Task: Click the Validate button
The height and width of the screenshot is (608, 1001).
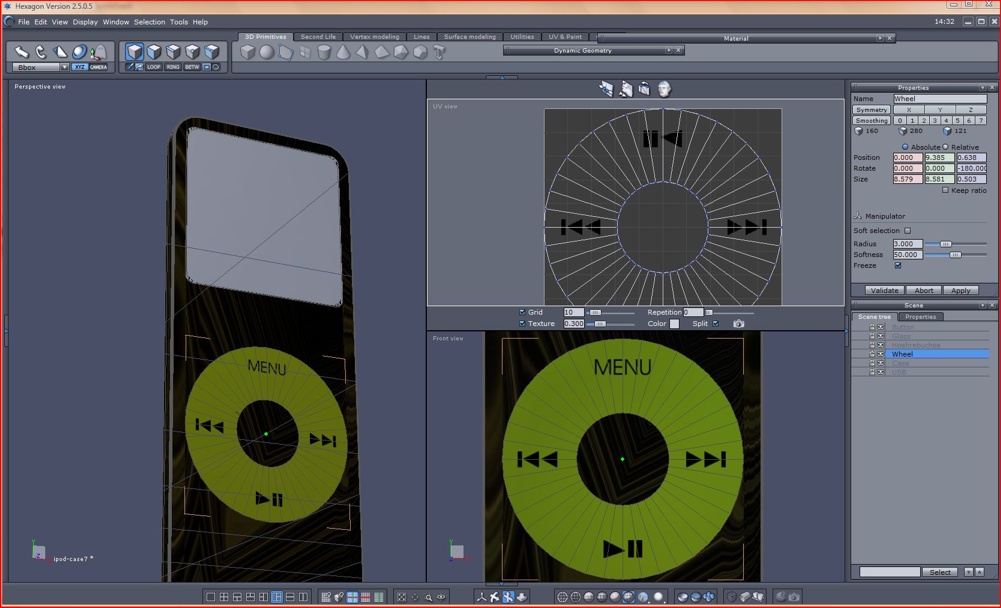Action: click(884, 291)
